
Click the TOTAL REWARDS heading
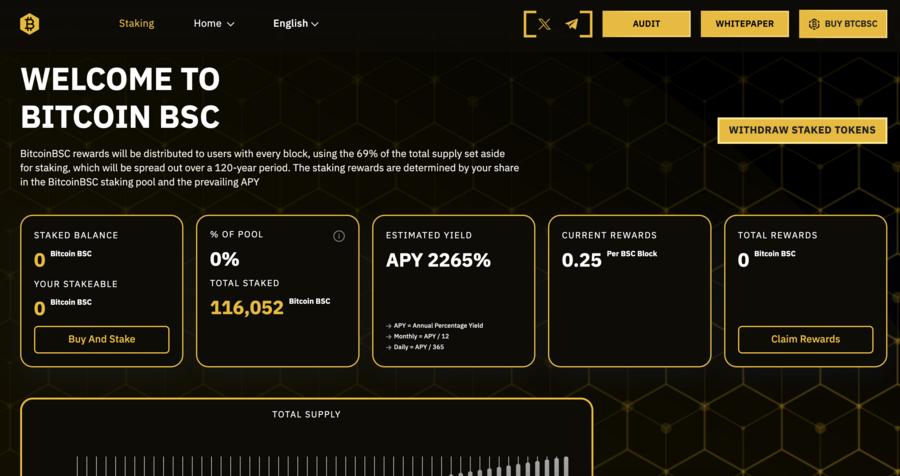click(777, 235)
